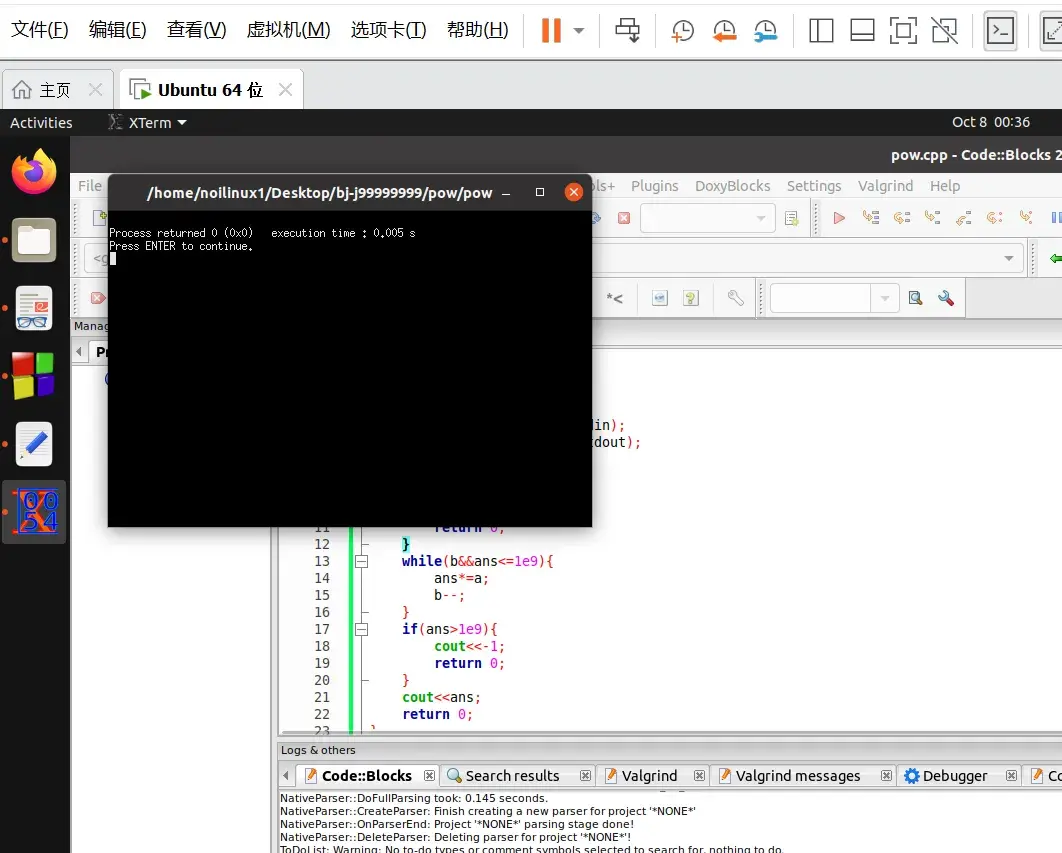Click the Step into debugger icon
This screenshot has width=1062, height=853.
pyautogui.click(x=932, y=217)
